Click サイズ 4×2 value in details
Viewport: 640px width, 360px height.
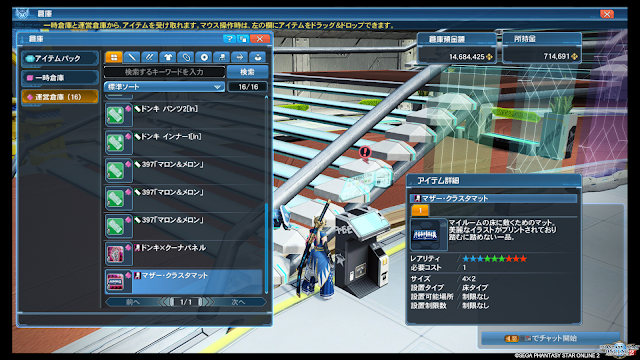[x=469, y=279]
